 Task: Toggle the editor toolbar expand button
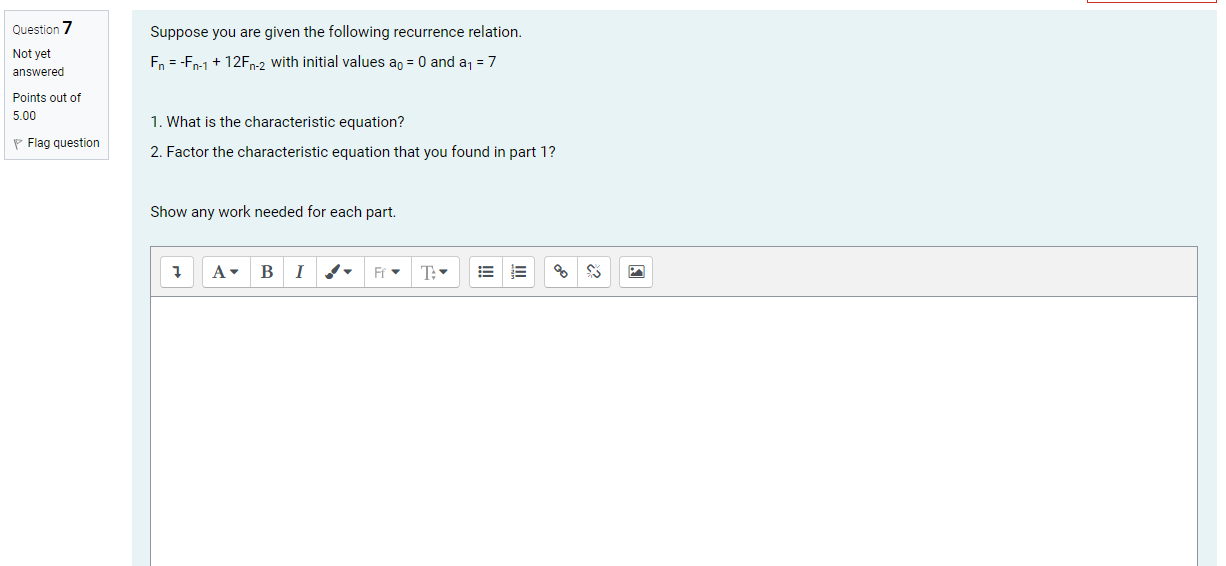tap(177, 272)
